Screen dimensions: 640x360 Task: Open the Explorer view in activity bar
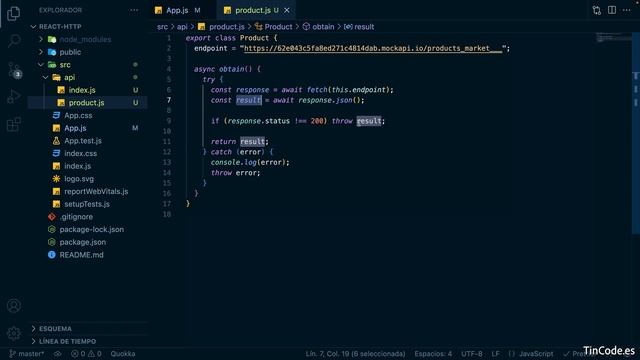tap(13, 13)
